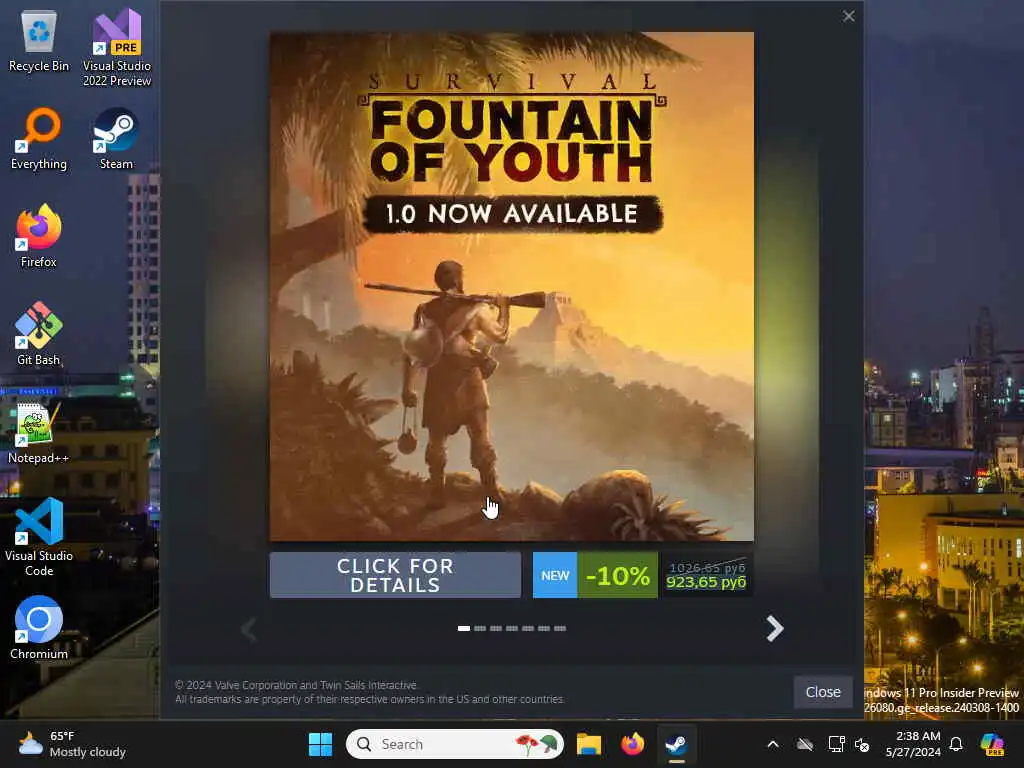
Task: Select the sixth carousel page dot
Action: (544, 628)
